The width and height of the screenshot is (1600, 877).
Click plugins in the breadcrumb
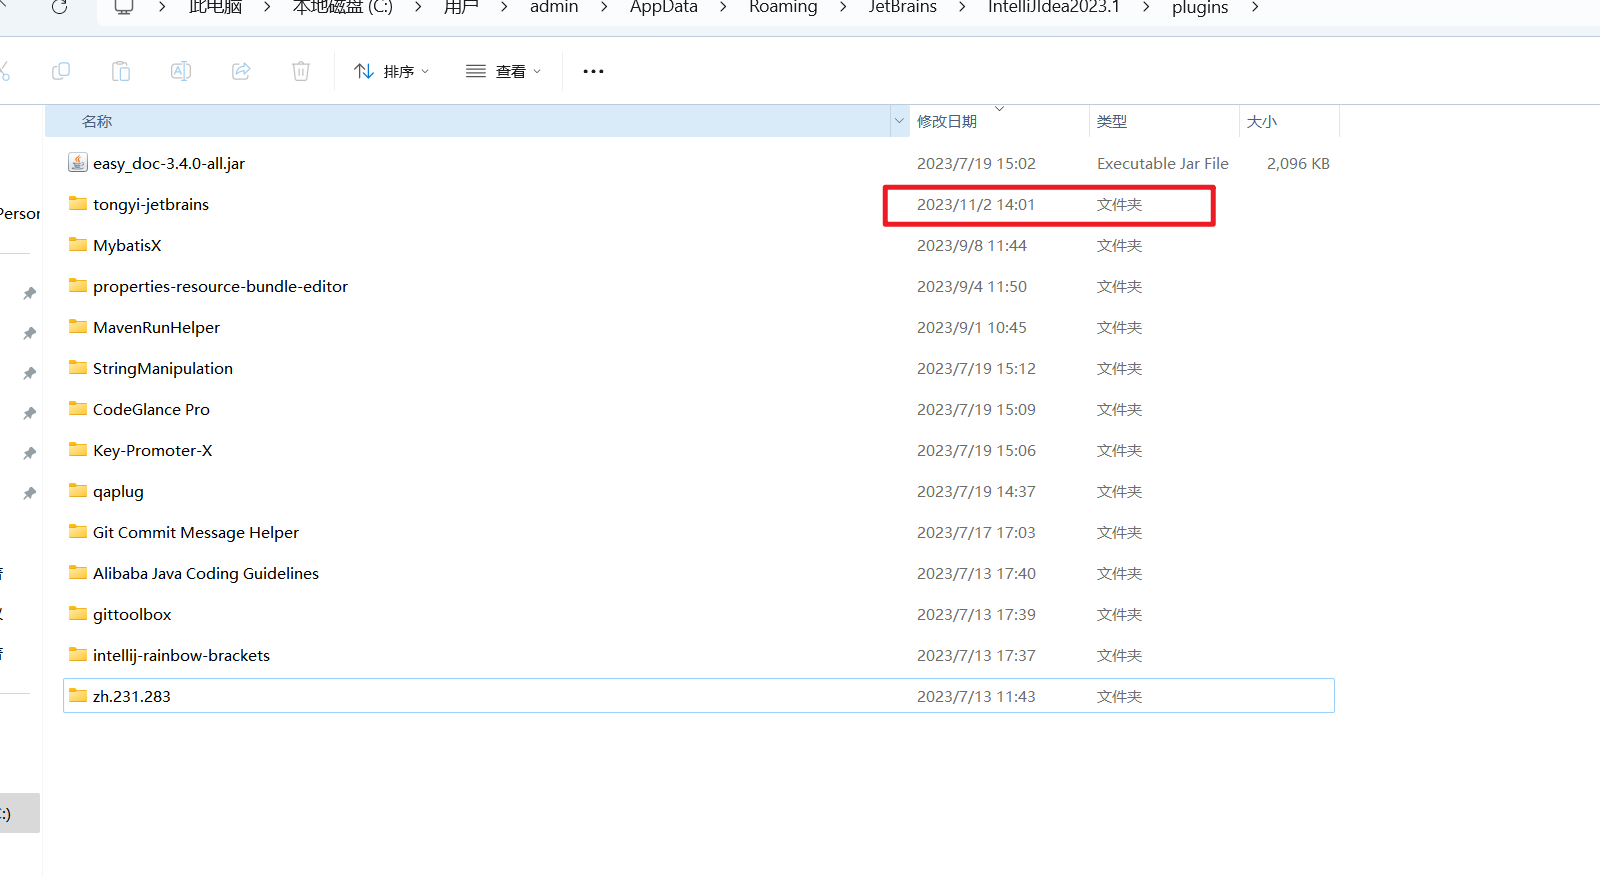pos(1200,7)
